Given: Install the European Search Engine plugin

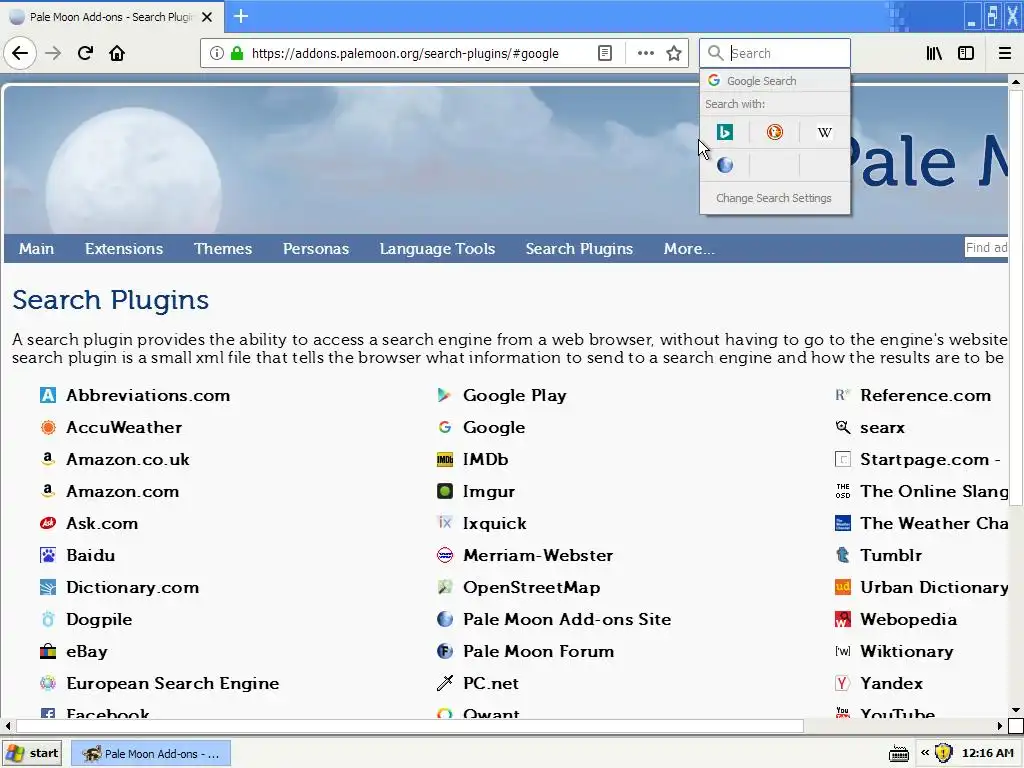Looking at the screenshot, I should pyautogui.click(x=172, y=683).
